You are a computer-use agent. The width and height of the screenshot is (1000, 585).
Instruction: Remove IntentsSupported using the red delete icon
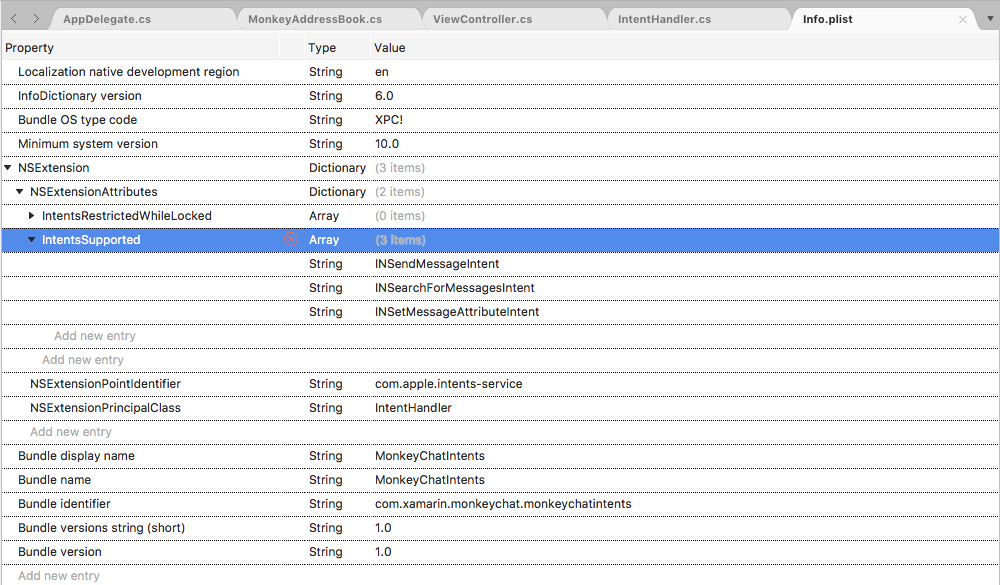(290, 239)
